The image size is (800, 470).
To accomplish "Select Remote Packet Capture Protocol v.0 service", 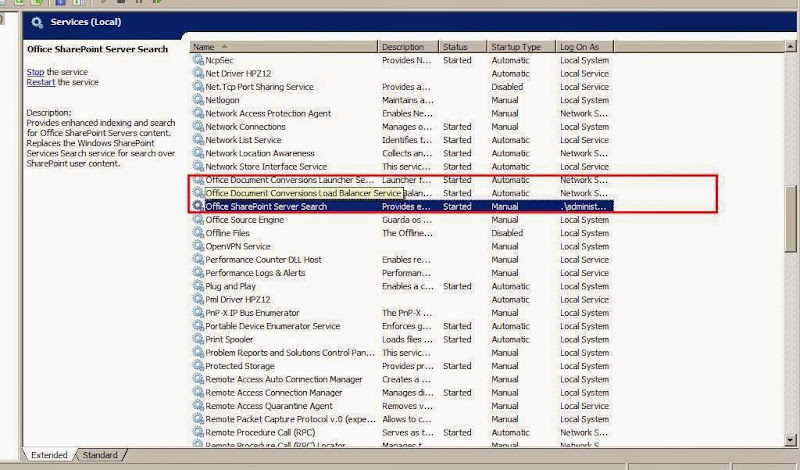I will (x=290, y=419).
